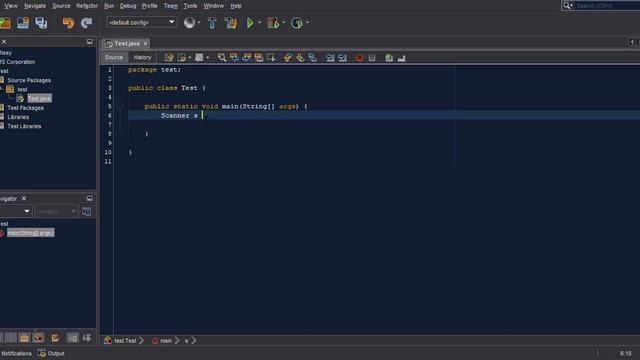The image size is (640, 360).
Task: Click the Uncomment icon in editor toolbar
Action: 402,58
